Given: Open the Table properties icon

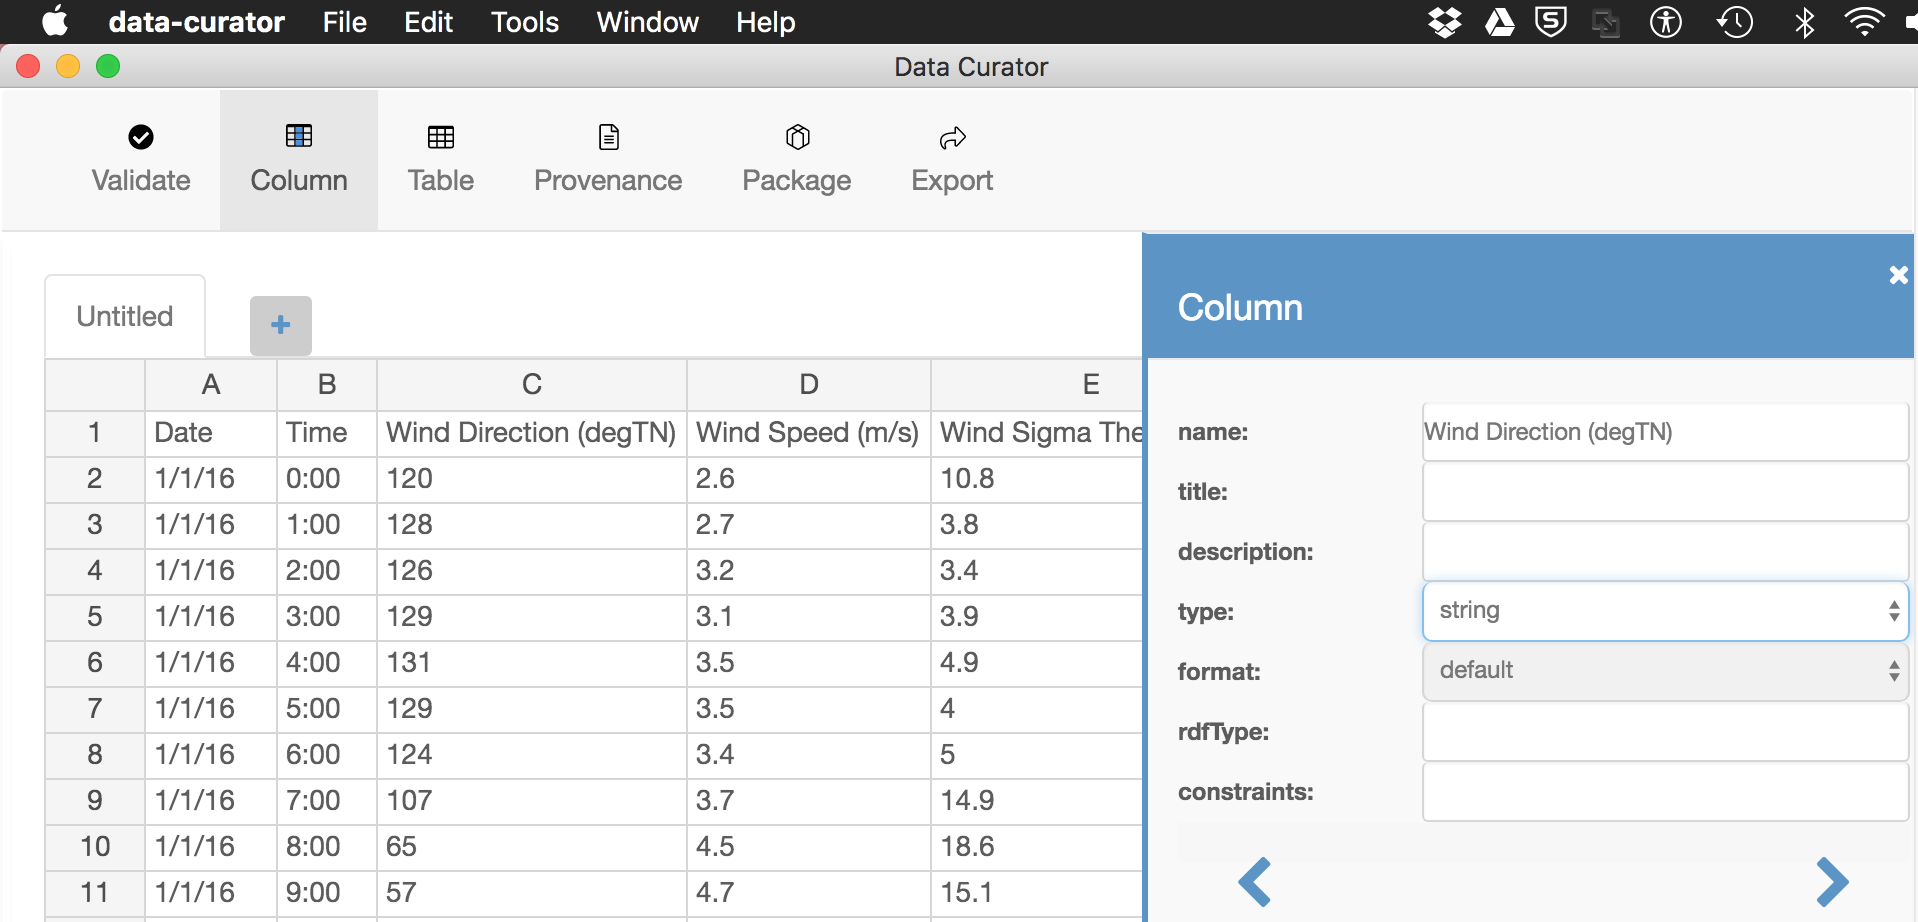Looking at the screenshot, I should tap(441, 137).
